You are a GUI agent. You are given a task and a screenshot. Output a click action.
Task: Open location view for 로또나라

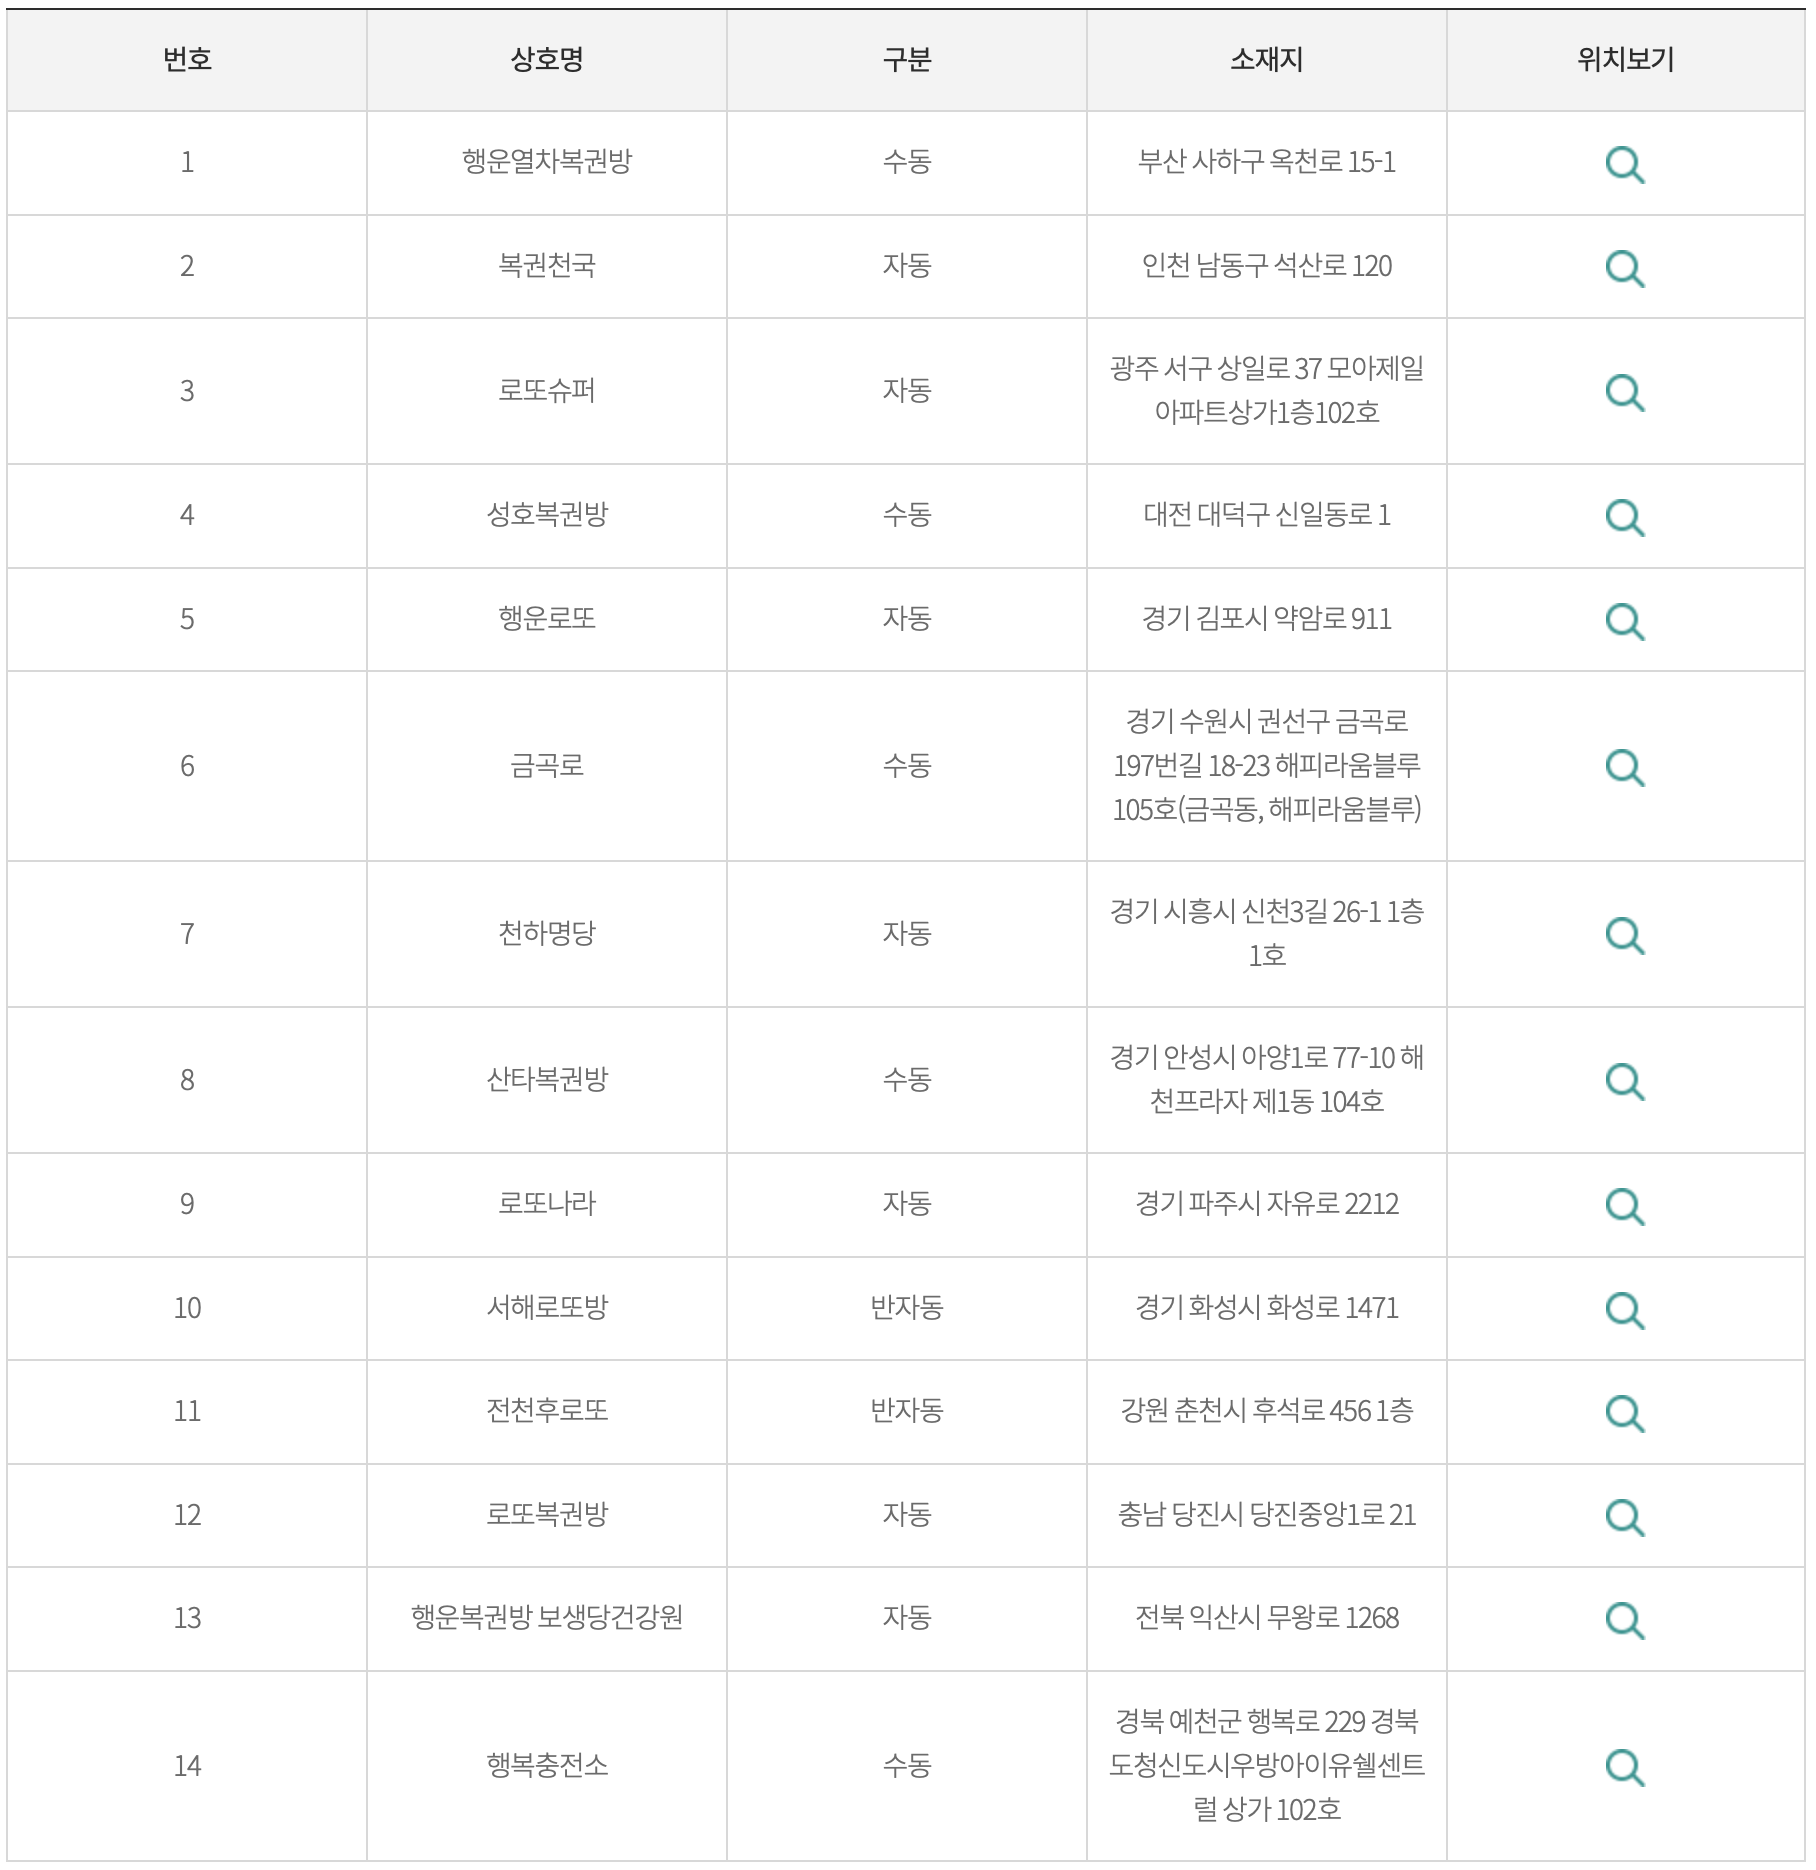click(x=1625, y=1207)
